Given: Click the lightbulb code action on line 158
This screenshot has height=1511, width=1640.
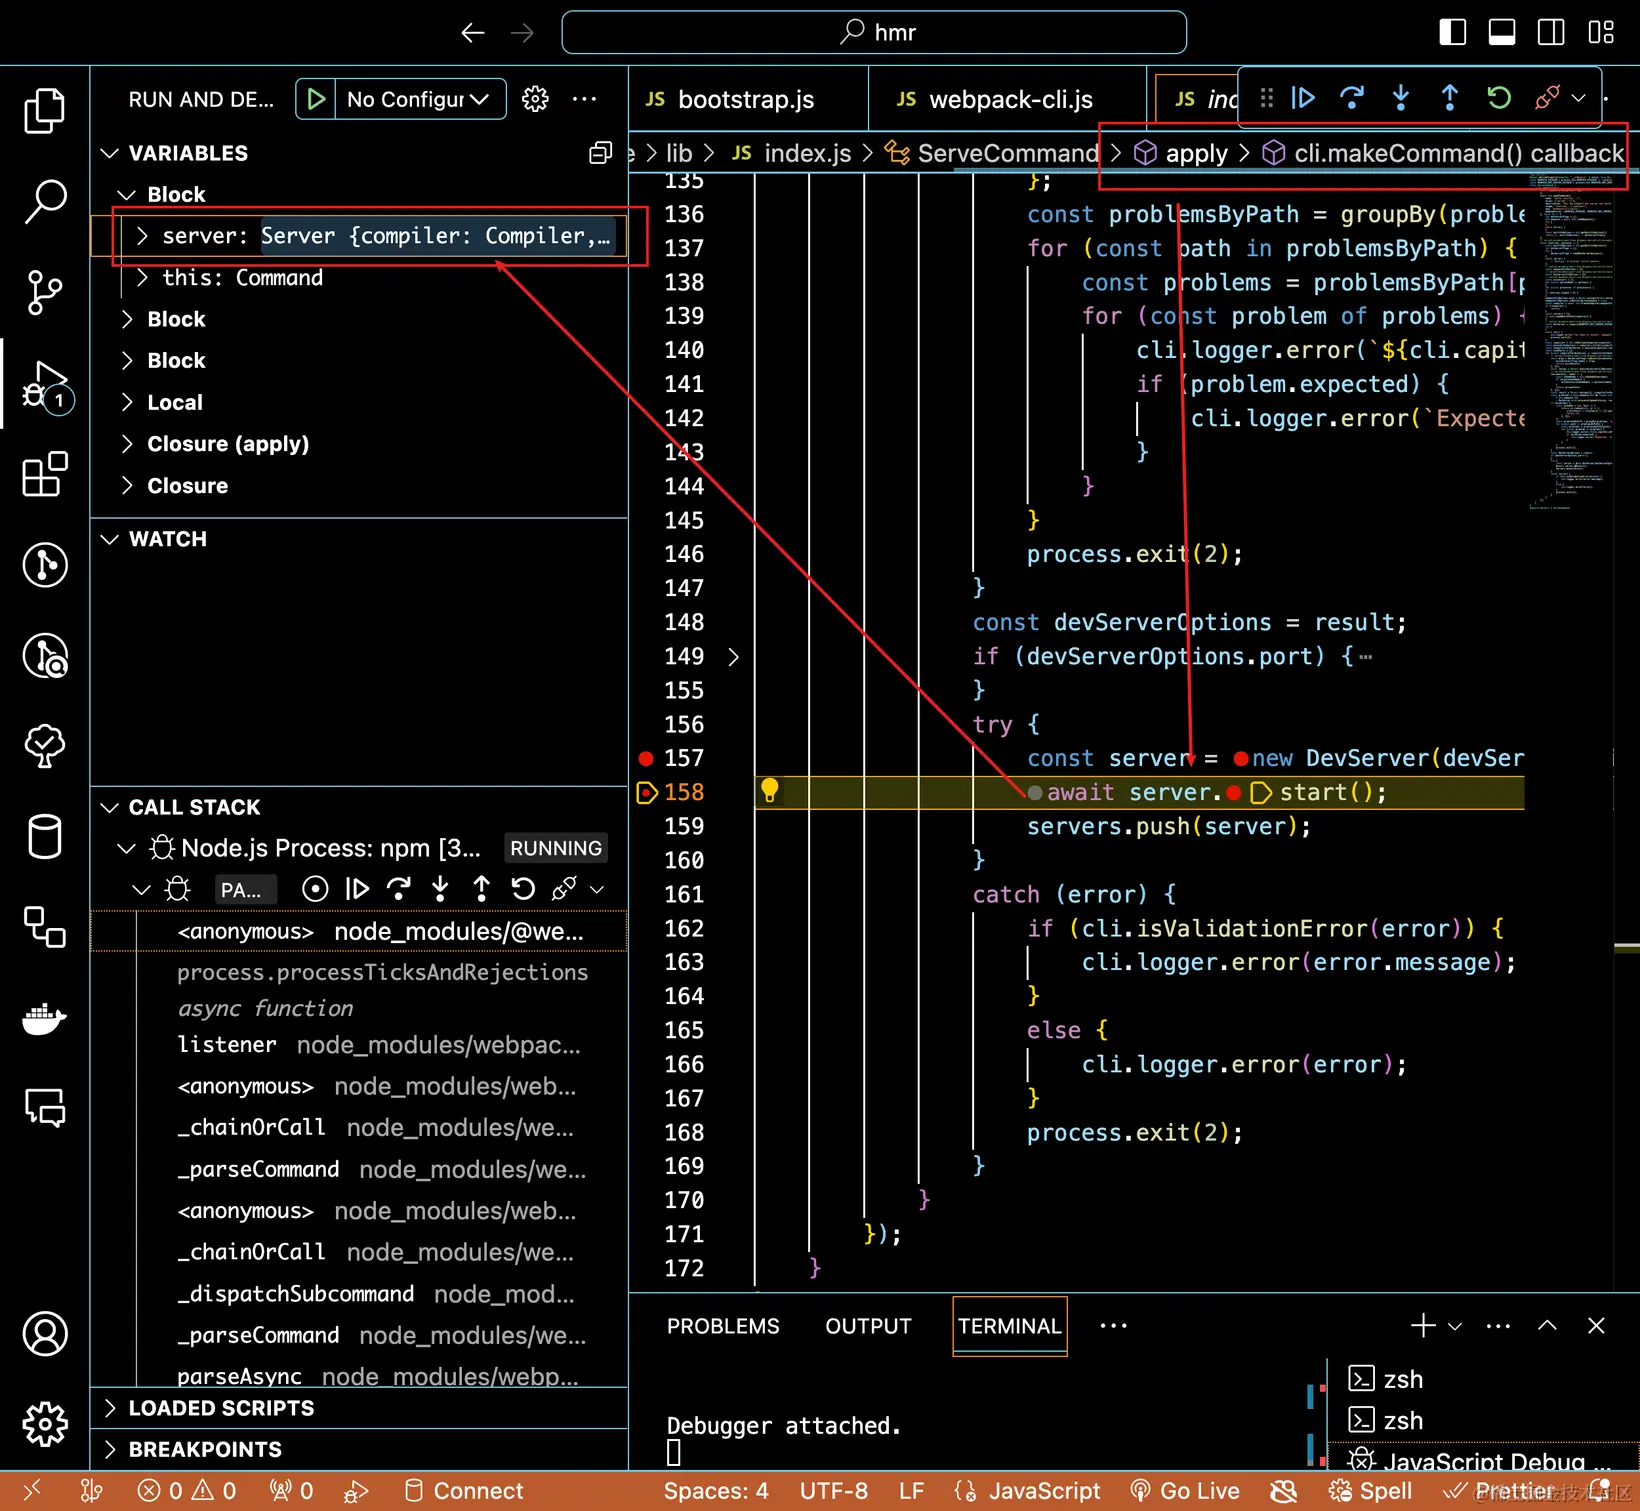Looking at the screenshot, I should [769, 791].
